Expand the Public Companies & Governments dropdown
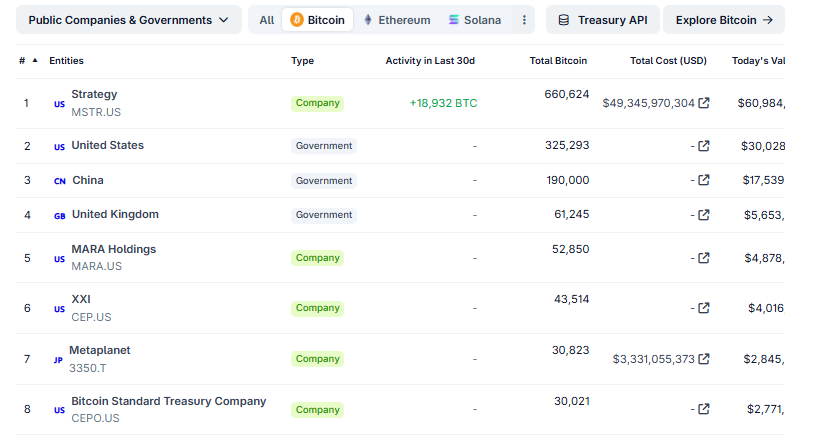 128,20
